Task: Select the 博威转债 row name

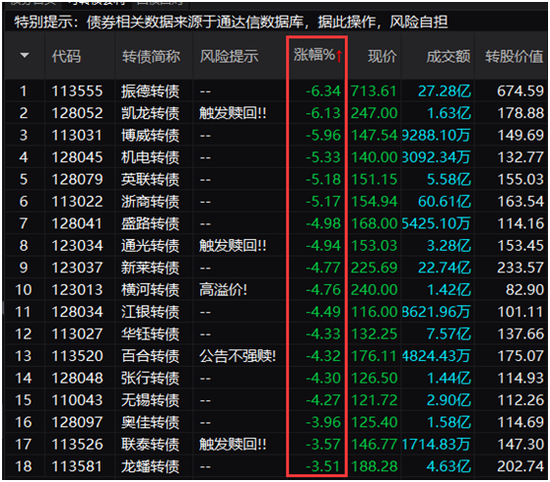Action: (x=150, y=136)
